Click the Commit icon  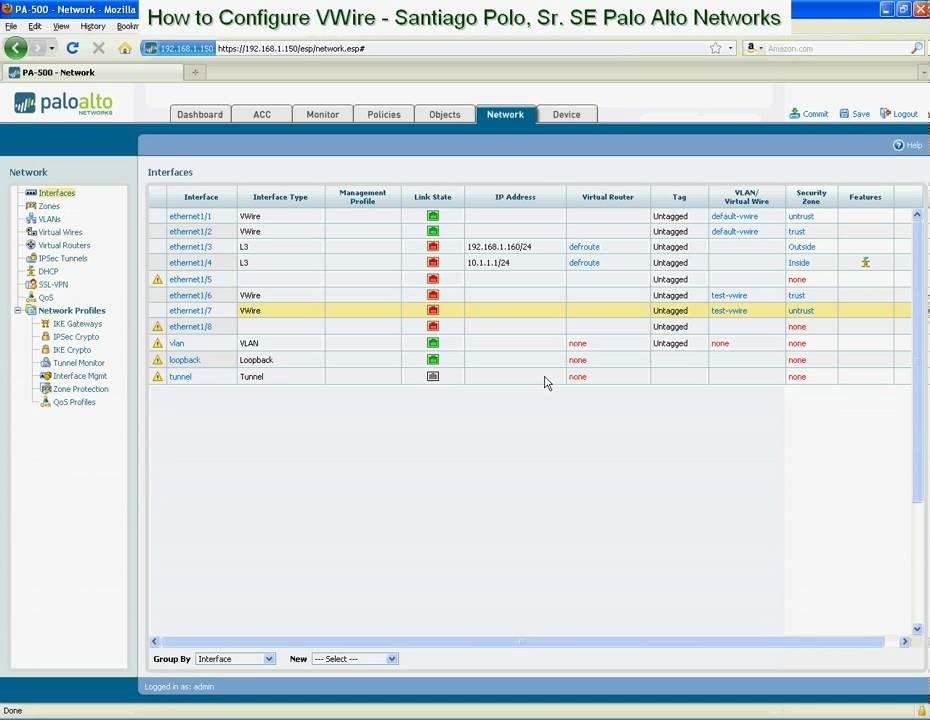tap(795, 113)
